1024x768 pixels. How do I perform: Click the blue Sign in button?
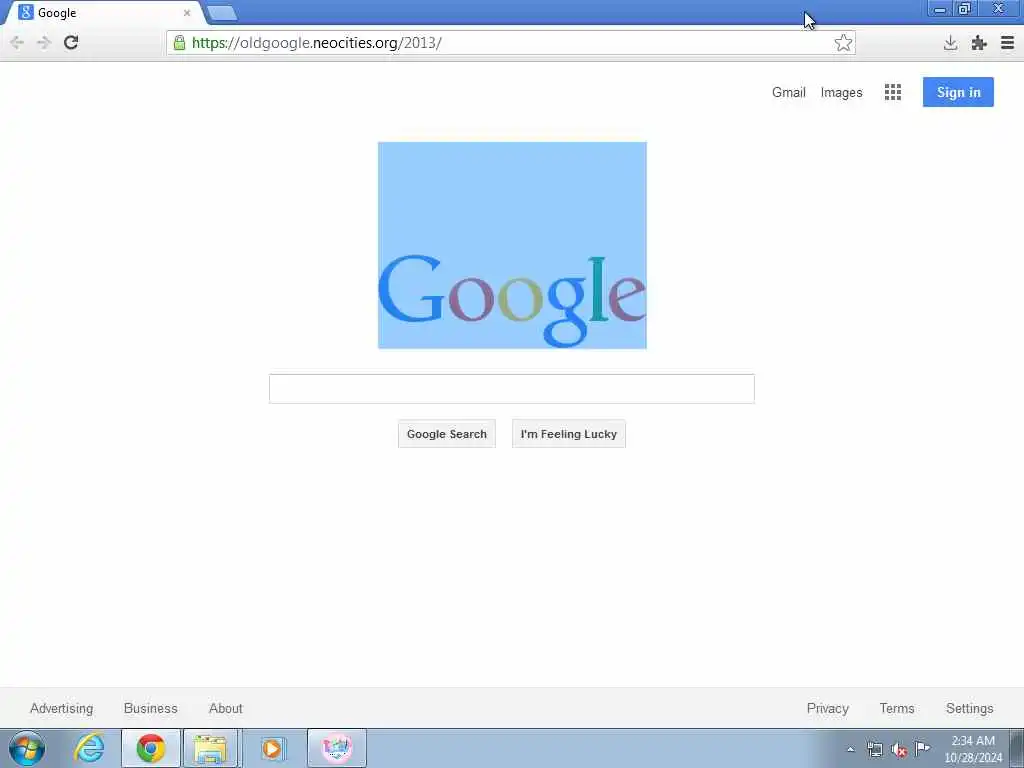pyautogui.click(x=958, y=92)
